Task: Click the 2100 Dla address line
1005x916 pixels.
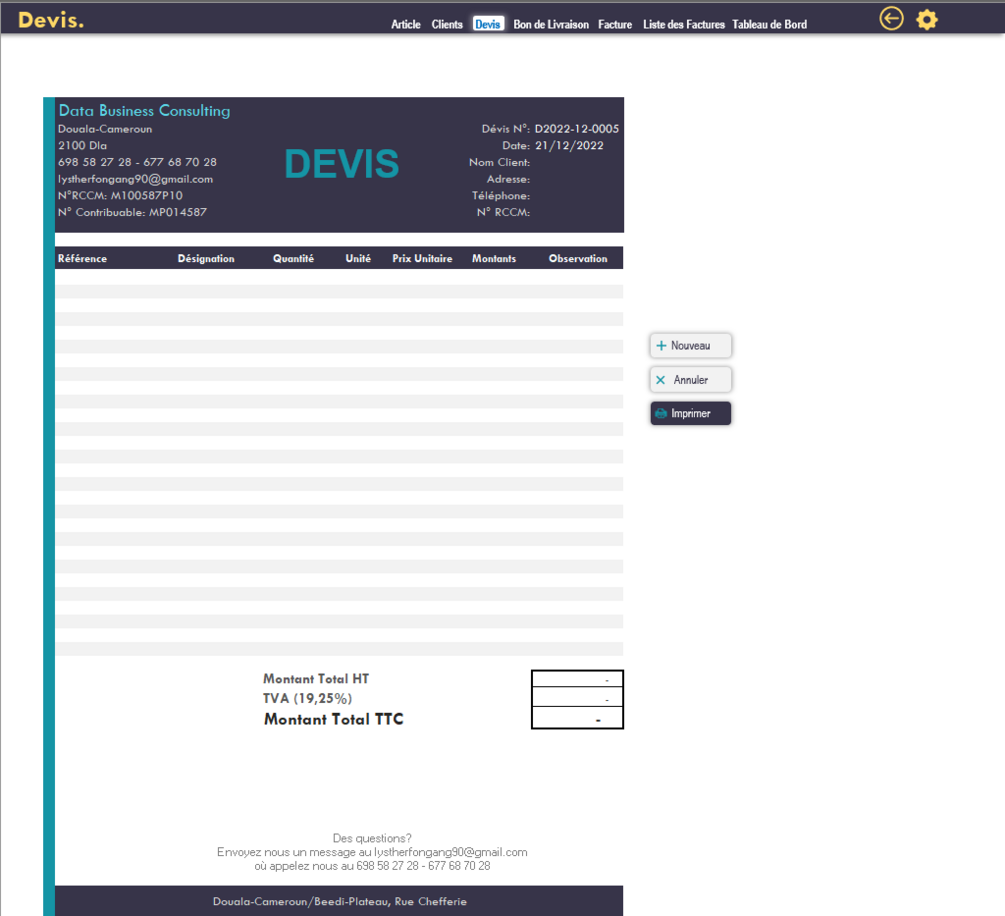Action: click(x=82, y=146)
